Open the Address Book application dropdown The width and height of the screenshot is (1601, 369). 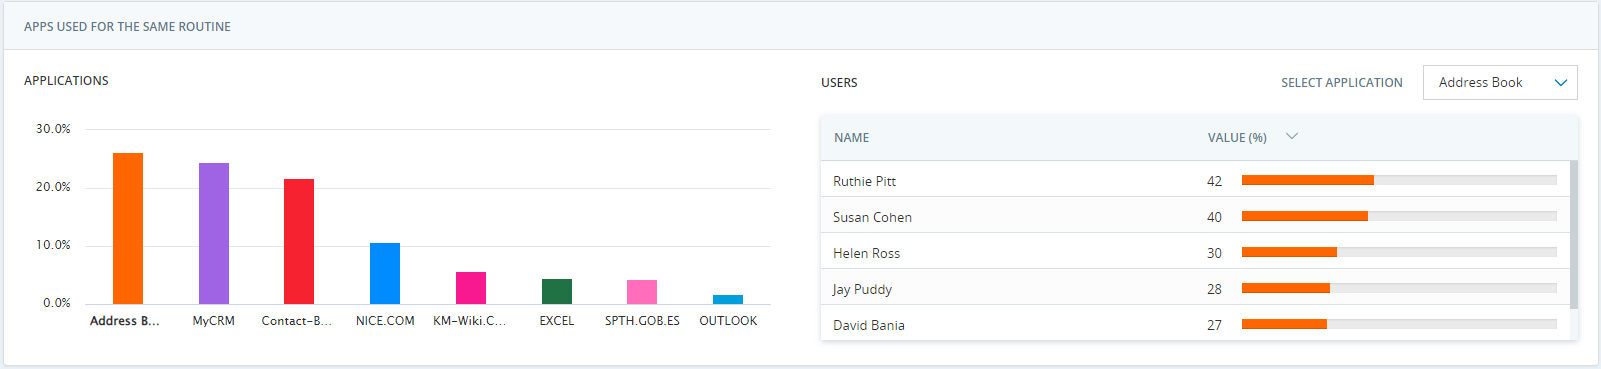(1500, 82)
